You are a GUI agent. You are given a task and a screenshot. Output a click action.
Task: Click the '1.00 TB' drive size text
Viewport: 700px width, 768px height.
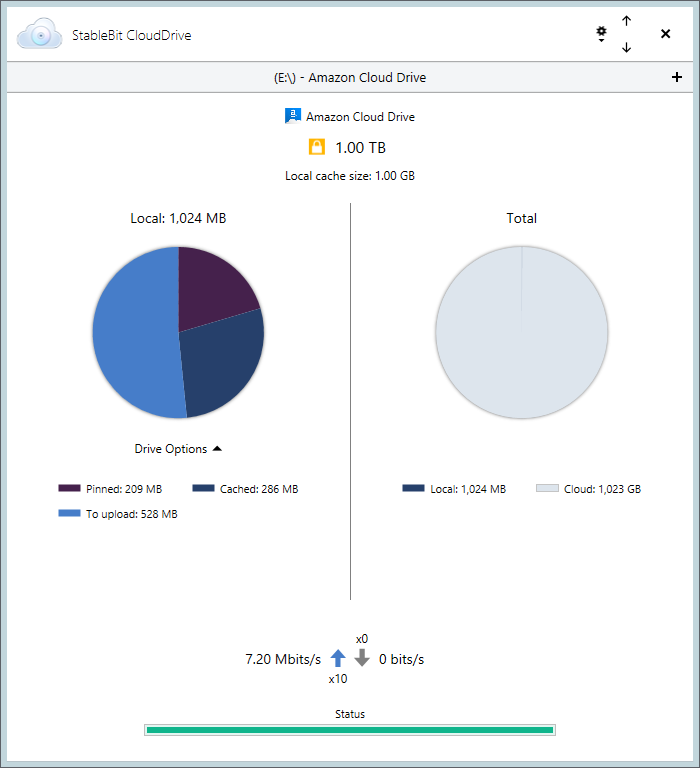(361, 147)
